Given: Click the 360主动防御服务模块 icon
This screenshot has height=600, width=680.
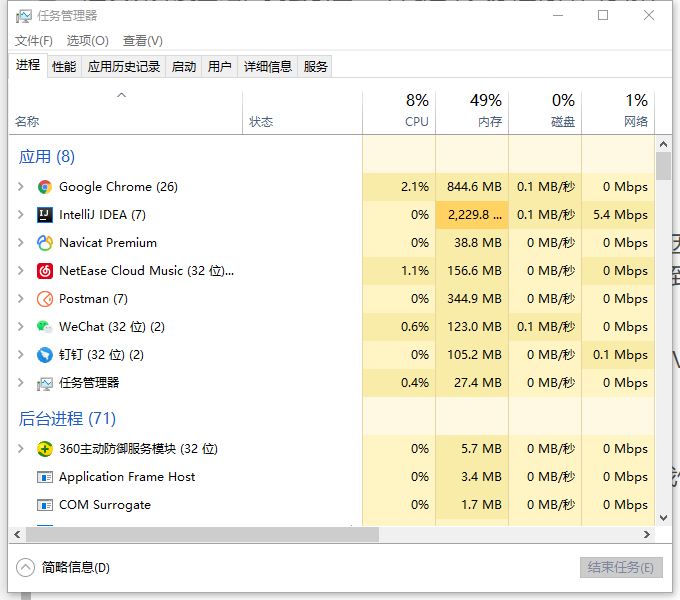Looking at the screenshot, I should [x=45, y=449].
